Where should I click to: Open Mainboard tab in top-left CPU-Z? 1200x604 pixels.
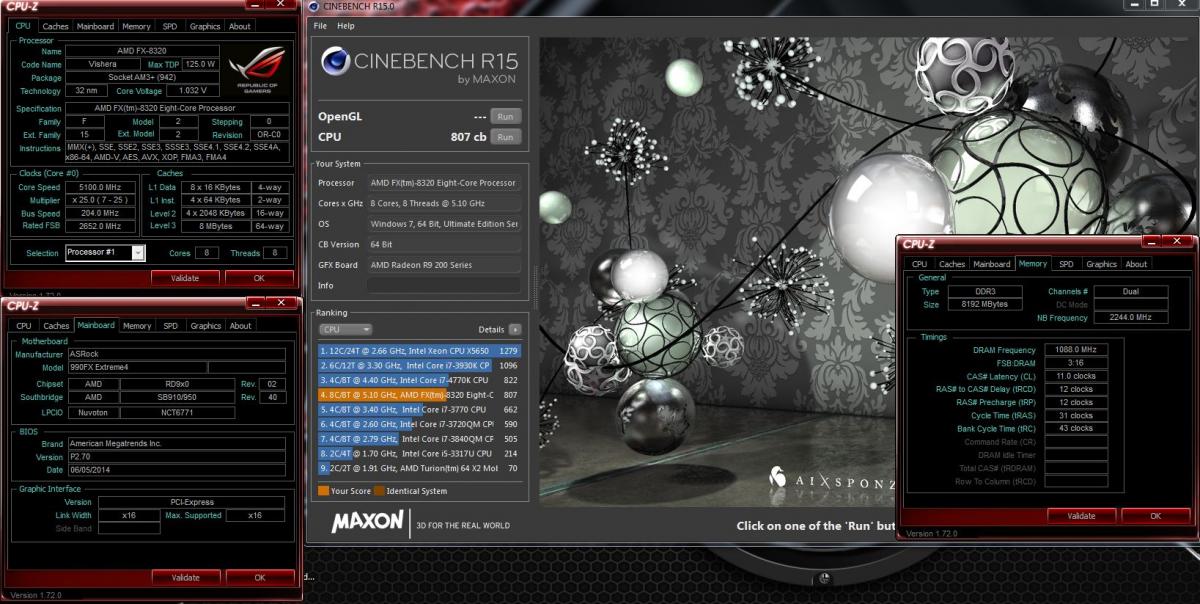96,27
